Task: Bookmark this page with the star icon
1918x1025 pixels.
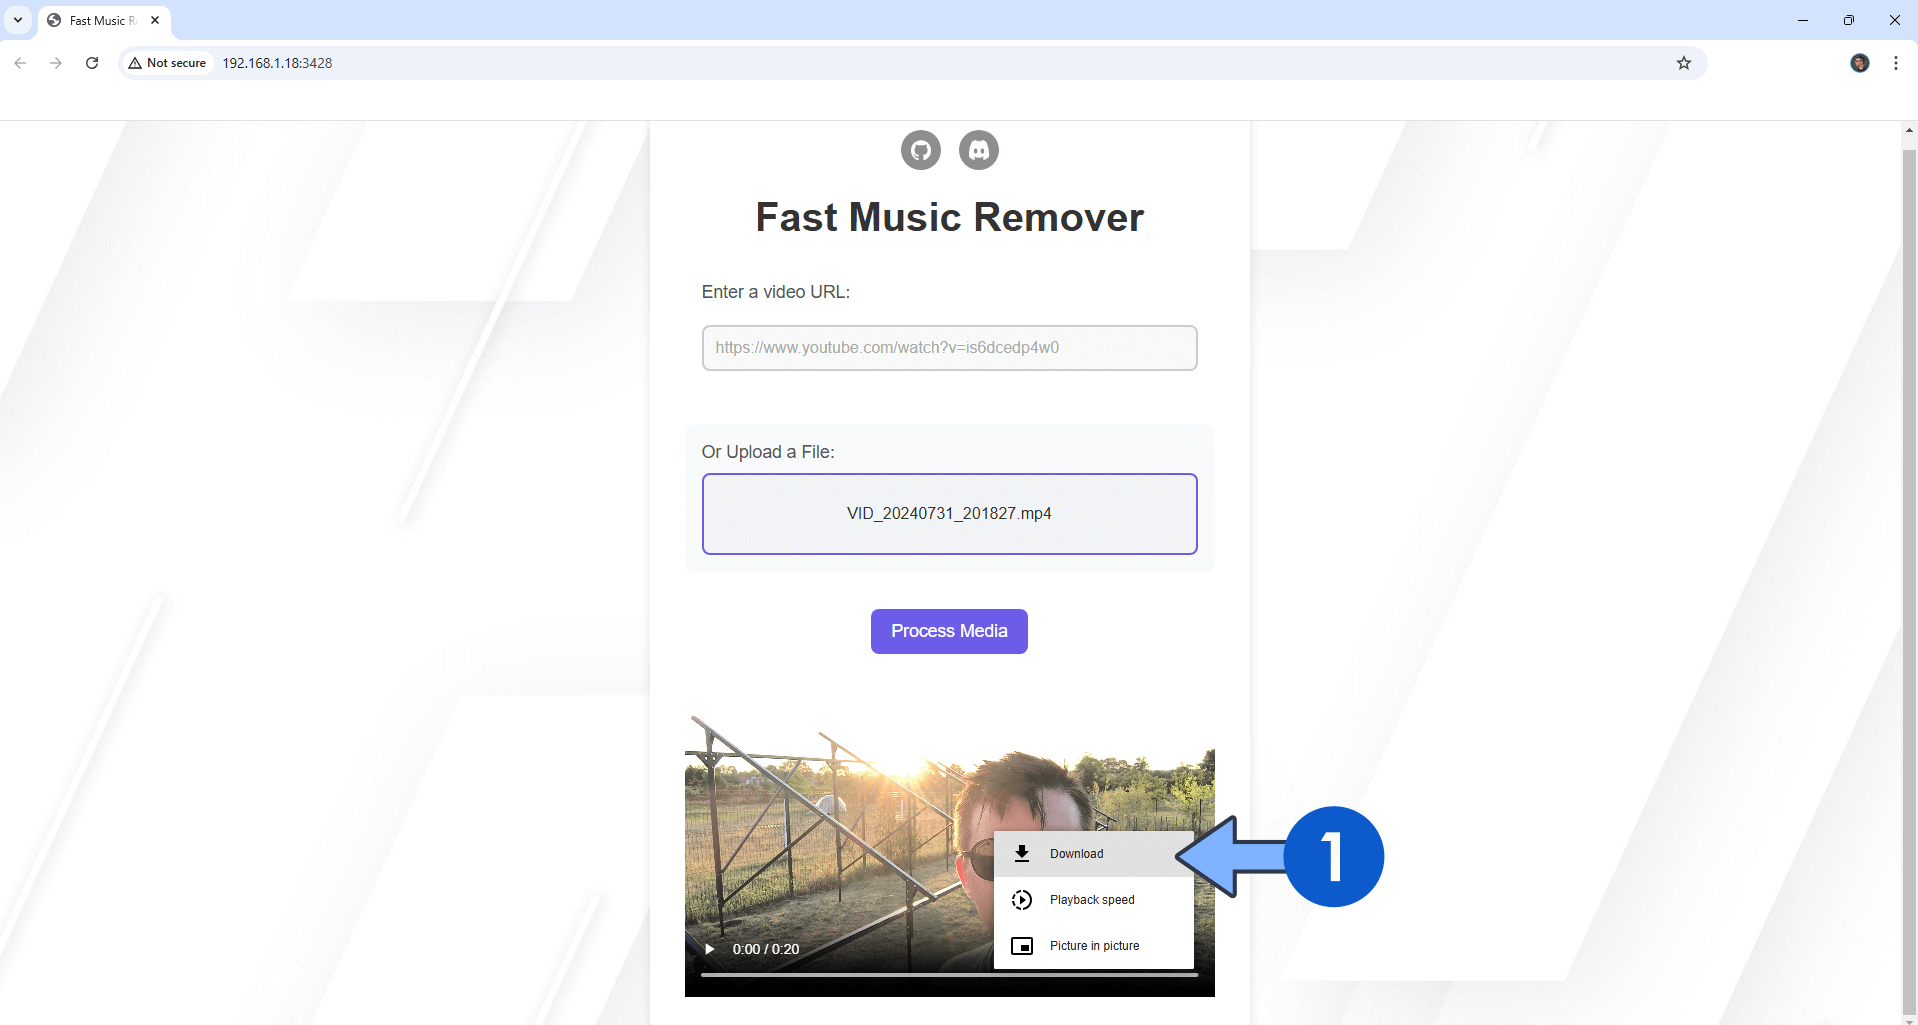Action: (1684, 63)
